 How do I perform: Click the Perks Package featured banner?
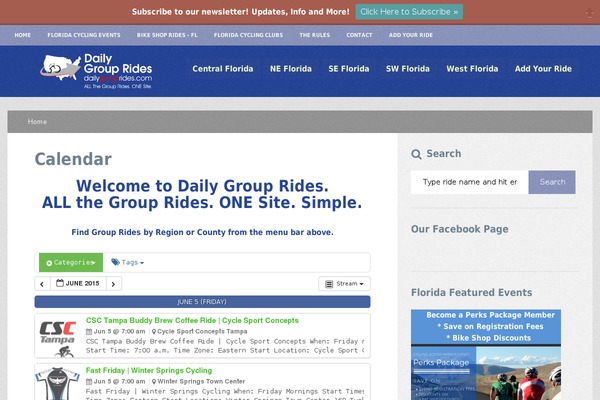(486, 355)
